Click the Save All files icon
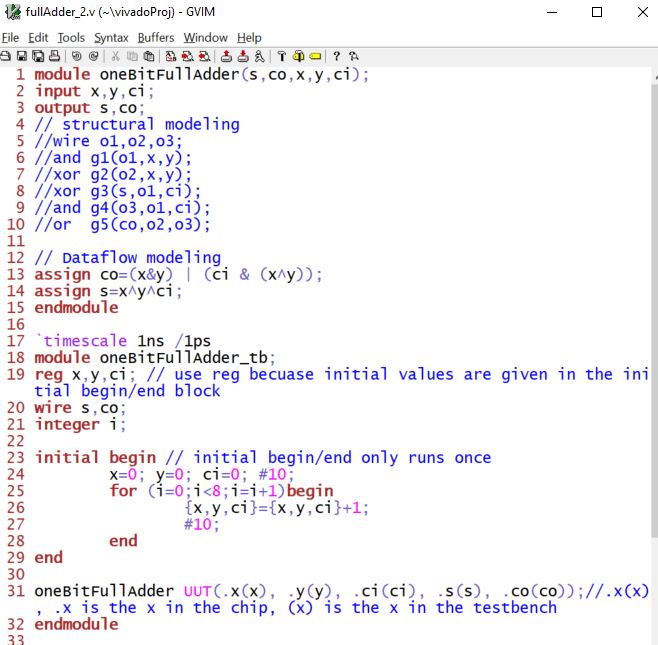The image size is (658, 645). pos(37,56)
